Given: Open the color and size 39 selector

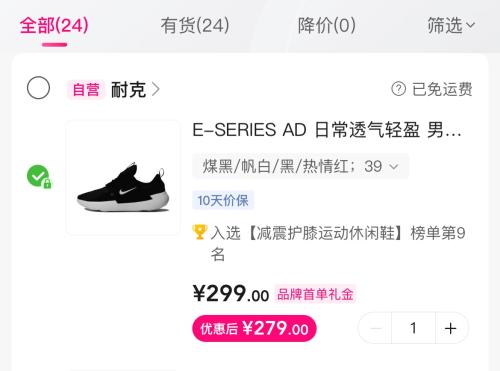Looking at the screenshot, I should (x=300, y=166).
